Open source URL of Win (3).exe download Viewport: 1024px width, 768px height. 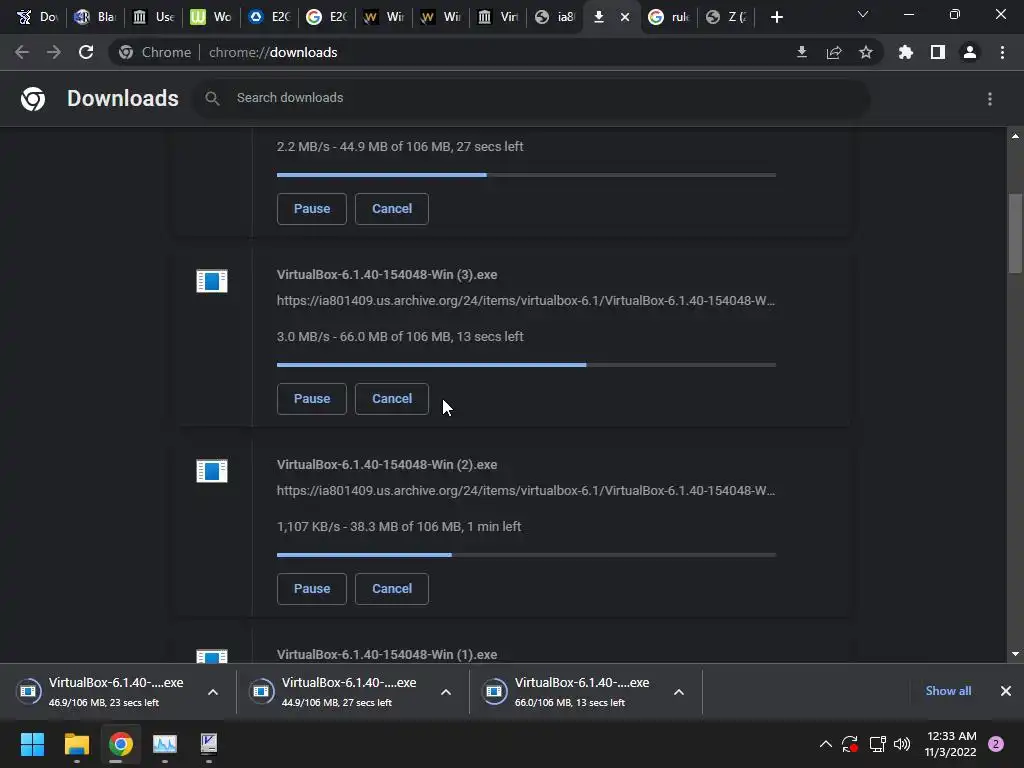tap(526, 301)
